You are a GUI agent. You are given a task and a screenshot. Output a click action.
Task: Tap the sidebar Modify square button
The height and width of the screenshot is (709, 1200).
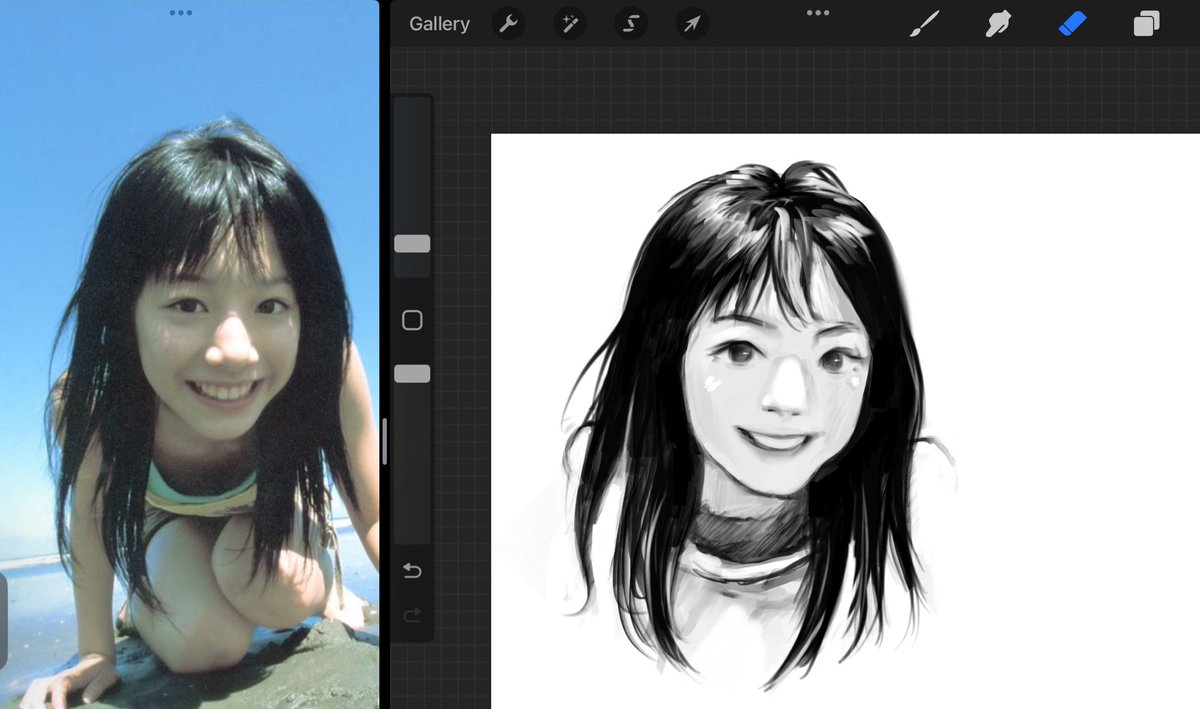coord(412,318)
